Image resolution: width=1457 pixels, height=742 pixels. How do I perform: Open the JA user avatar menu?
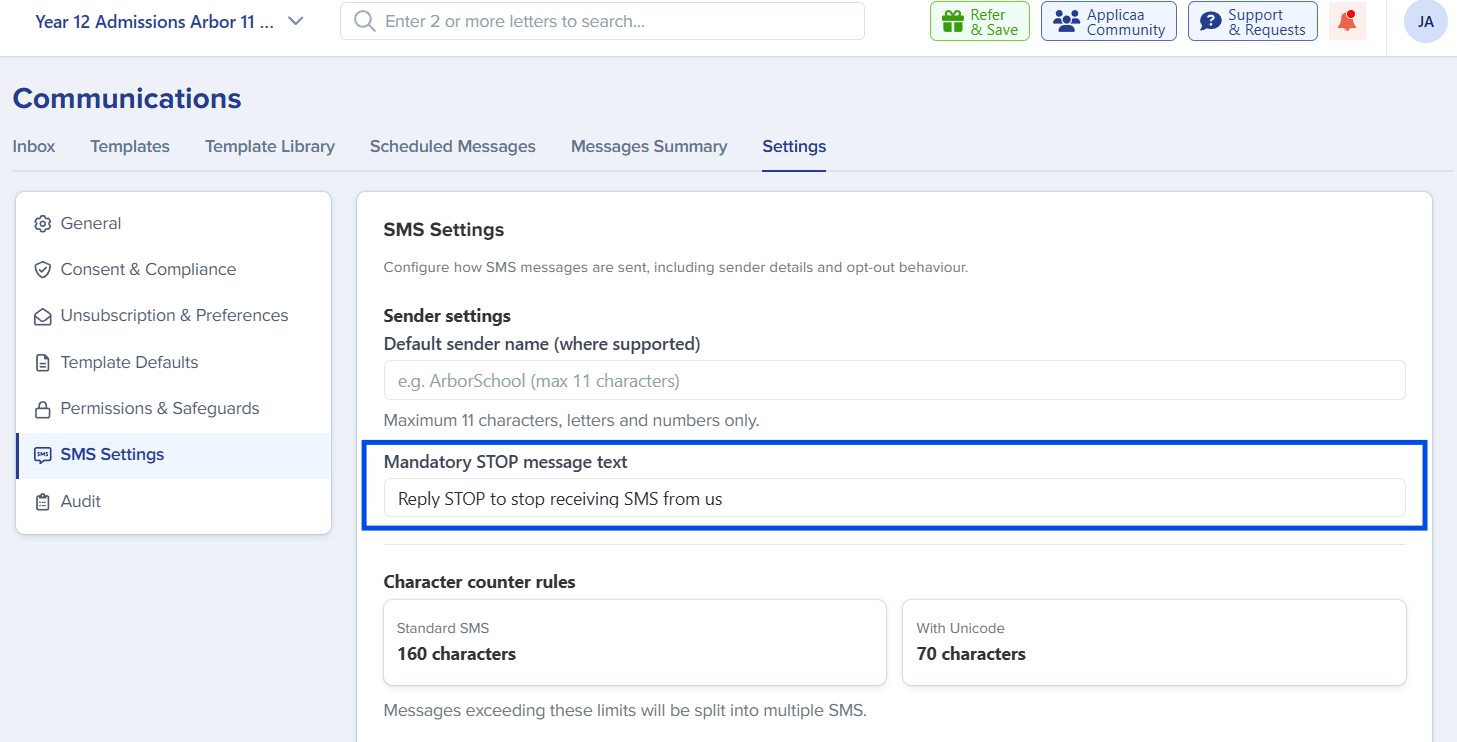[1425, 21]
